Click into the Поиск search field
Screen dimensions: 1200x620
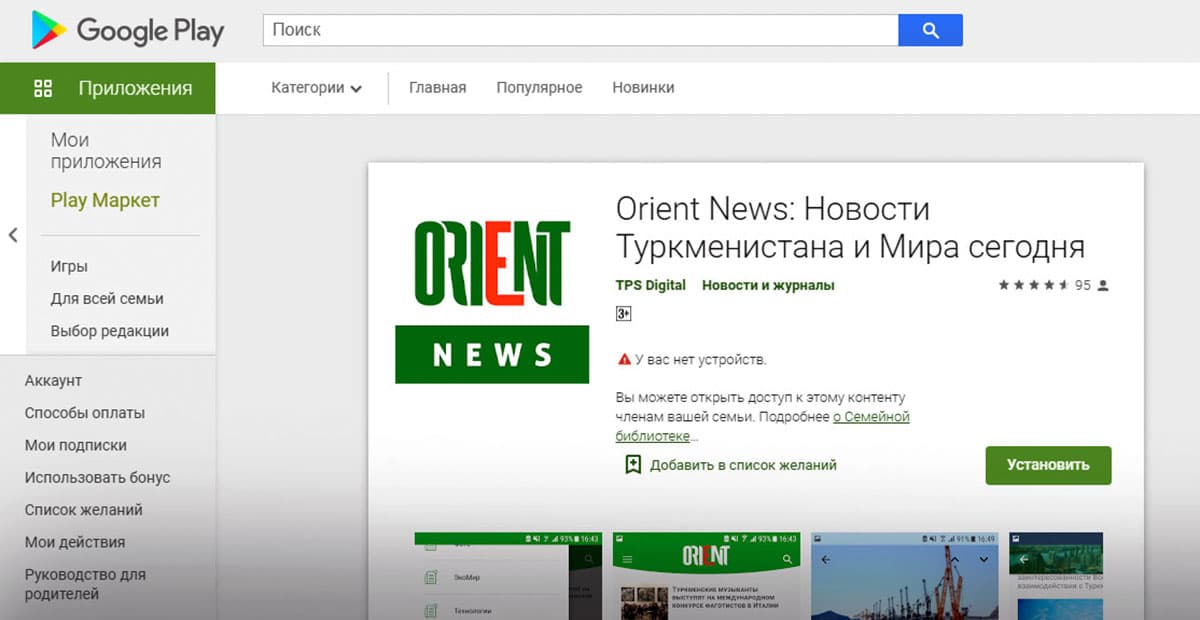coord(580,30)
